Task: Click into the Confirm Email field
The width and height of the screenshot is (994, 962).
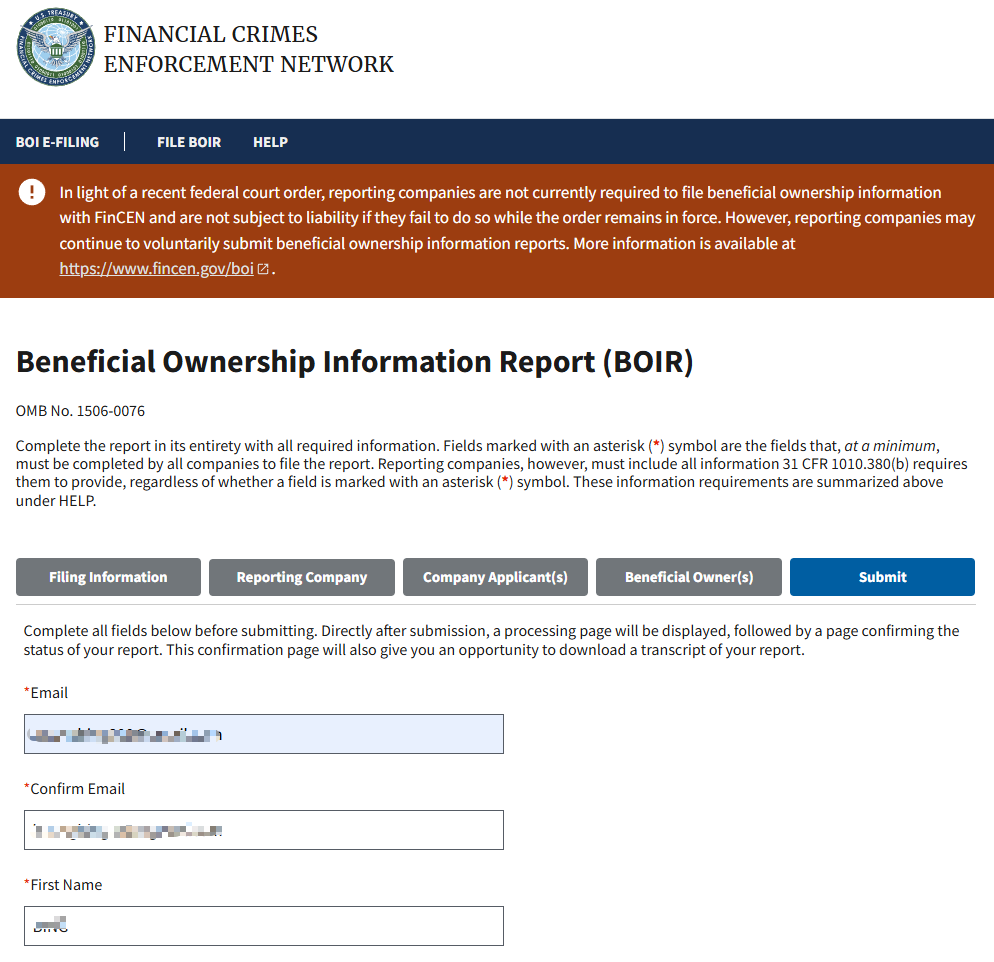Action: tap(263, 830)
